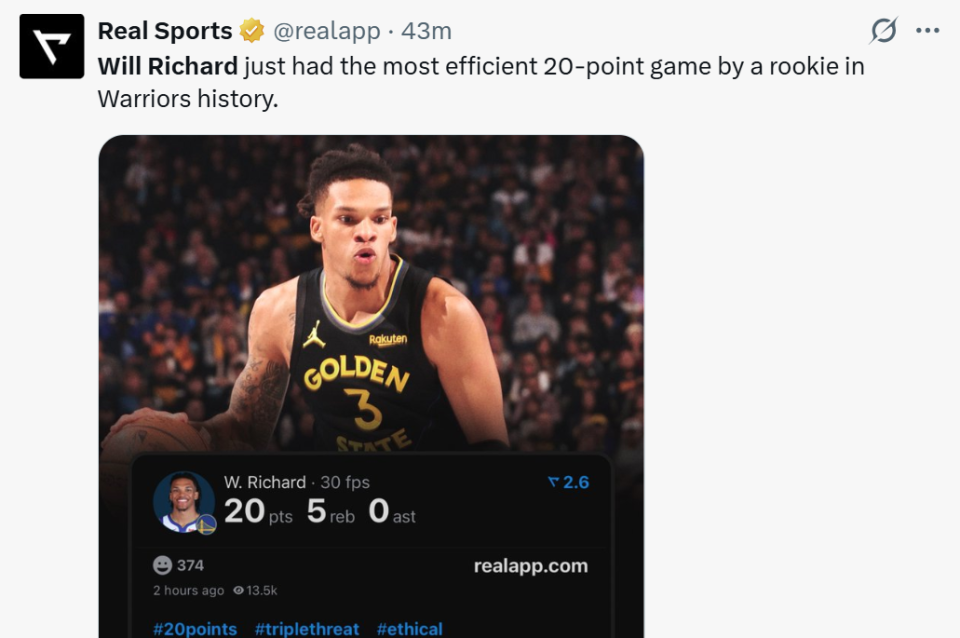Click the @realapp handle

pyautogui.click(x=327, y=32)
